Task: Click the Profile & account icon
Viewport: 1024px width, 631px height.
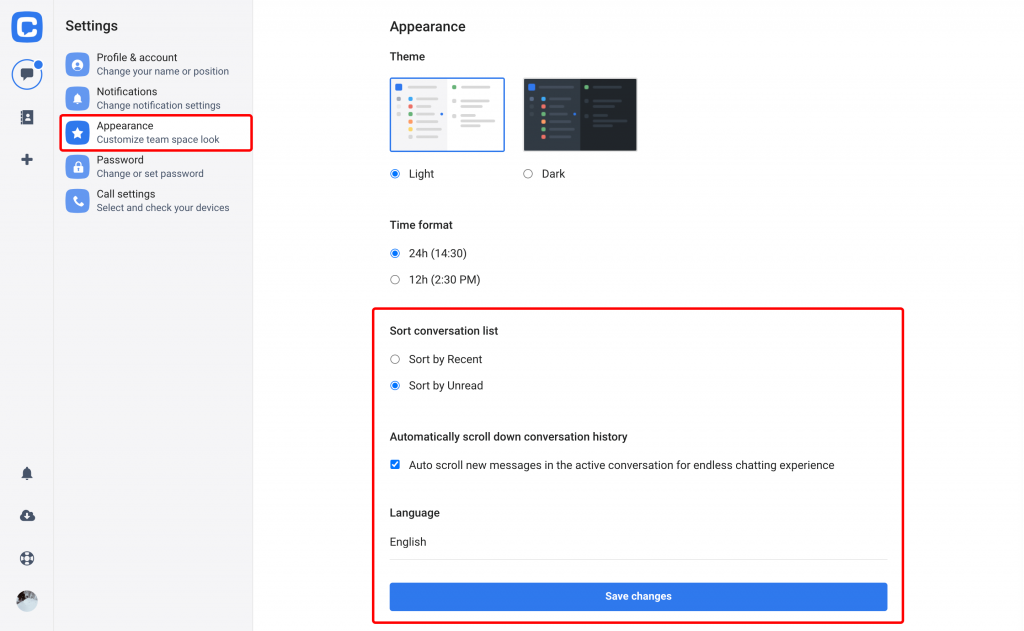Action: 77,65
